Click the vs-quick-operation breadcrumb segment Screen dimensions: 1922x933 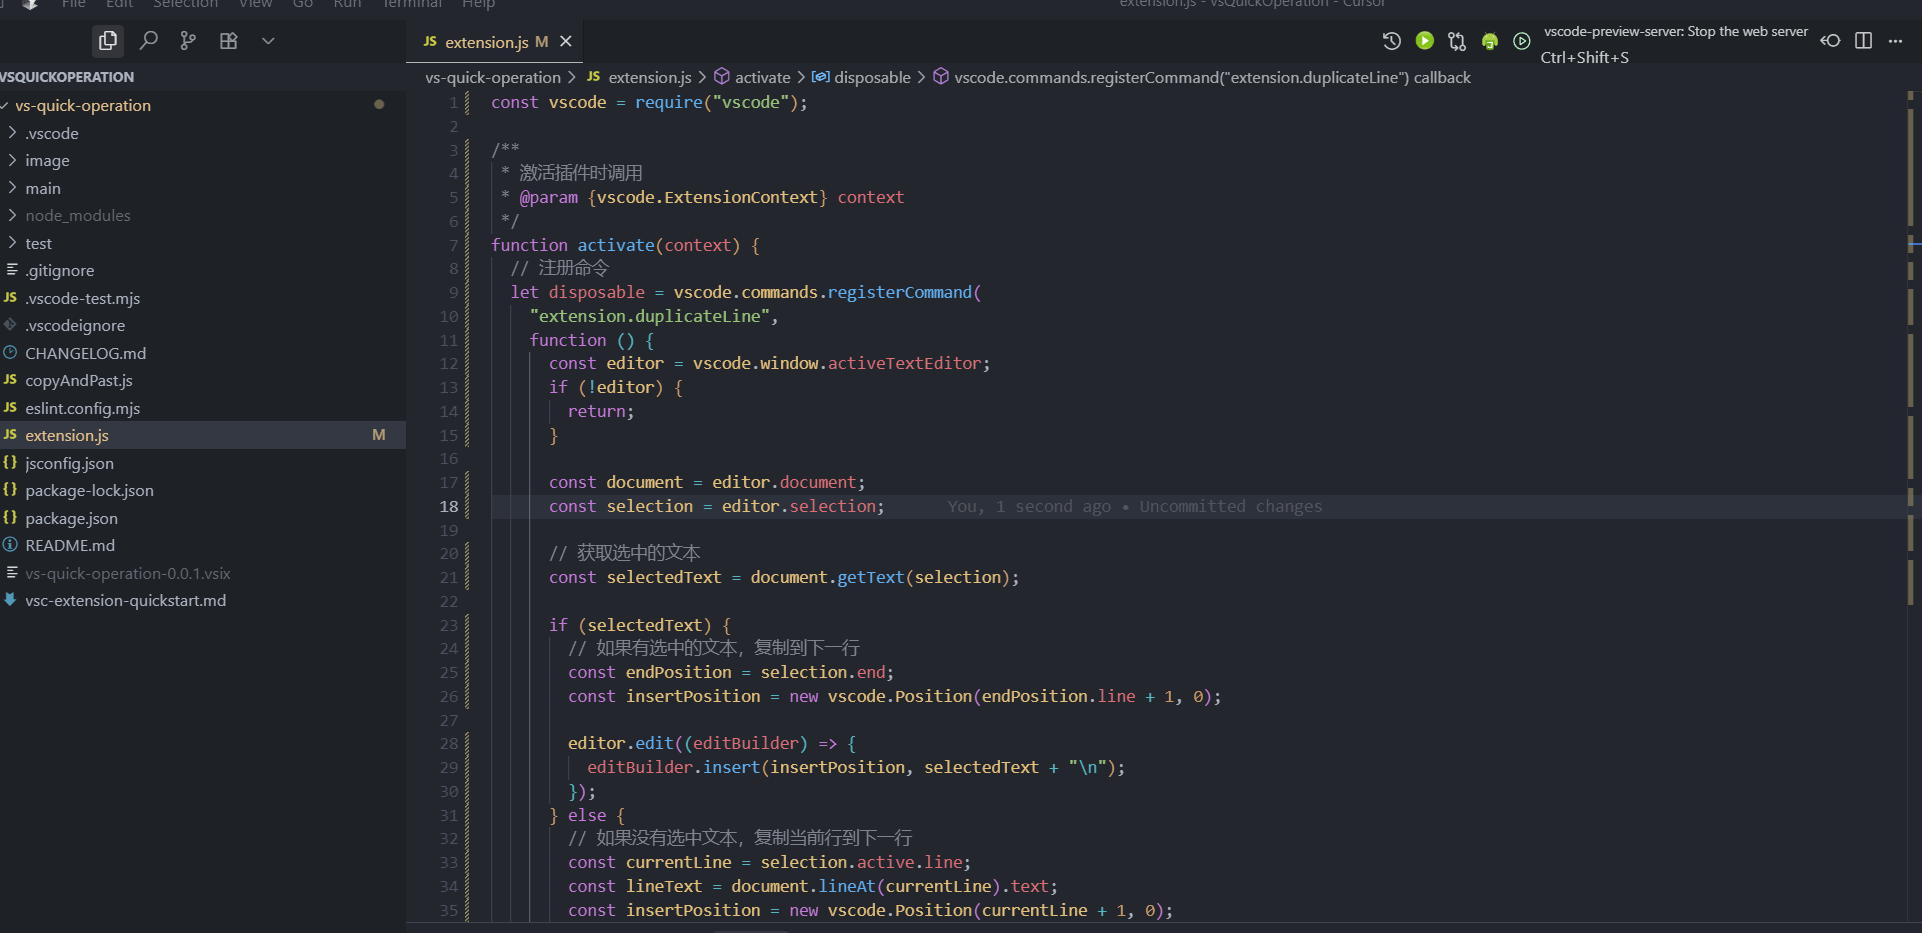(493, 77)
